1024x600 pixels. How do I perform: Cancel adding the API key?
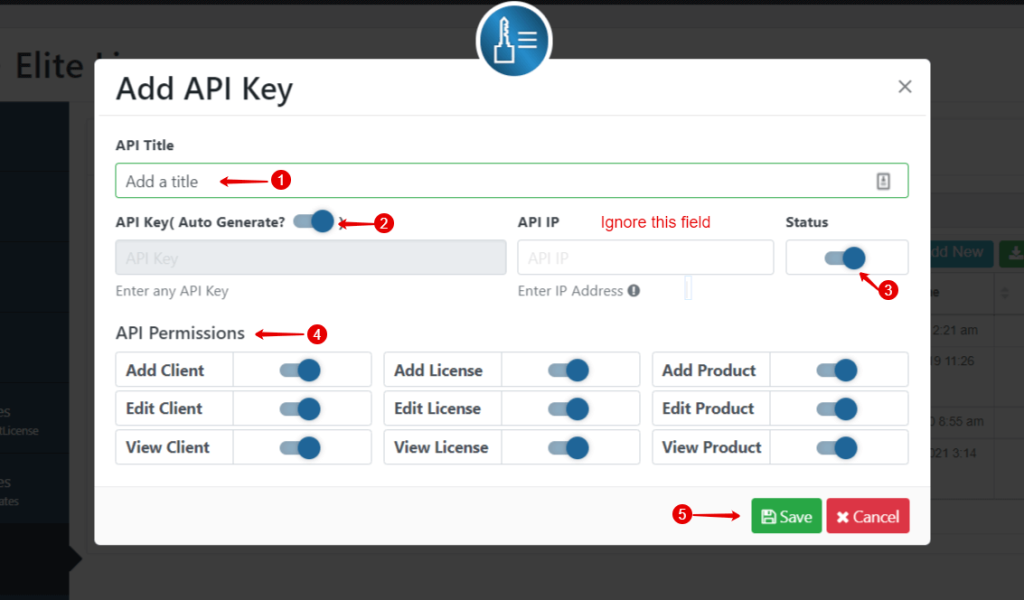[868, 516]
